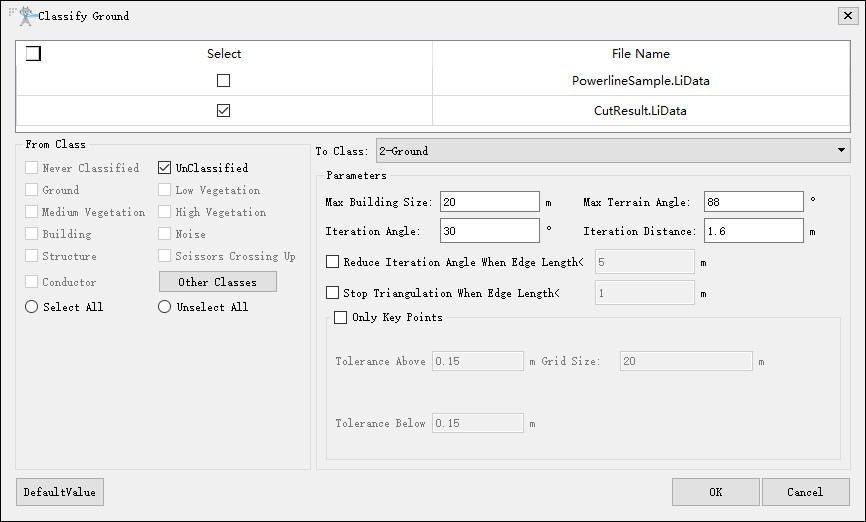Choose the Unselect All radio button
Screen dimensions: 866x522
pyautogui.click(x=164, y=307)
